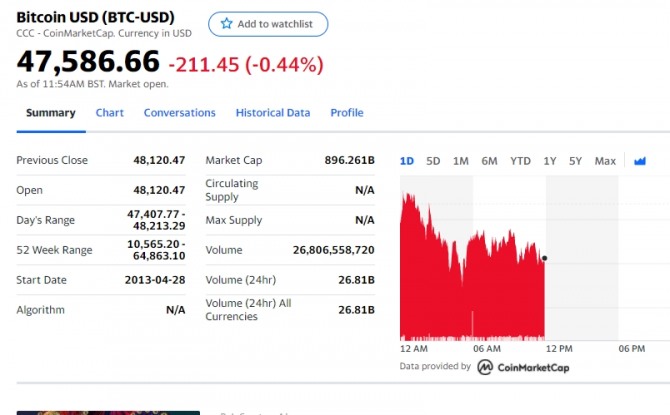
Task: Set chart range to 1M
Action: click(x=461, y=161)
